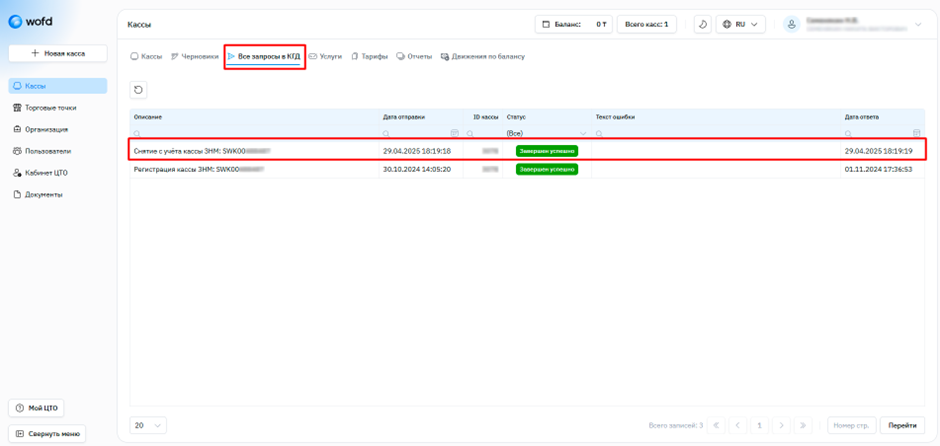Screen dimensions: 940x446
Task: Click date 30.10.2024 14:05:20
Action: point(417,170)
